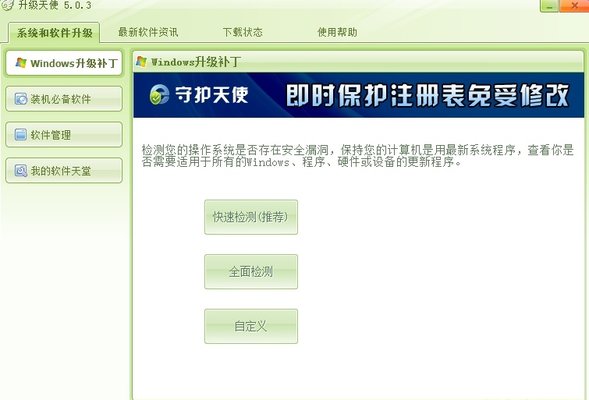Start 快速检测(推荐) scan
This screenshot has height=400, width=589.
251,217
